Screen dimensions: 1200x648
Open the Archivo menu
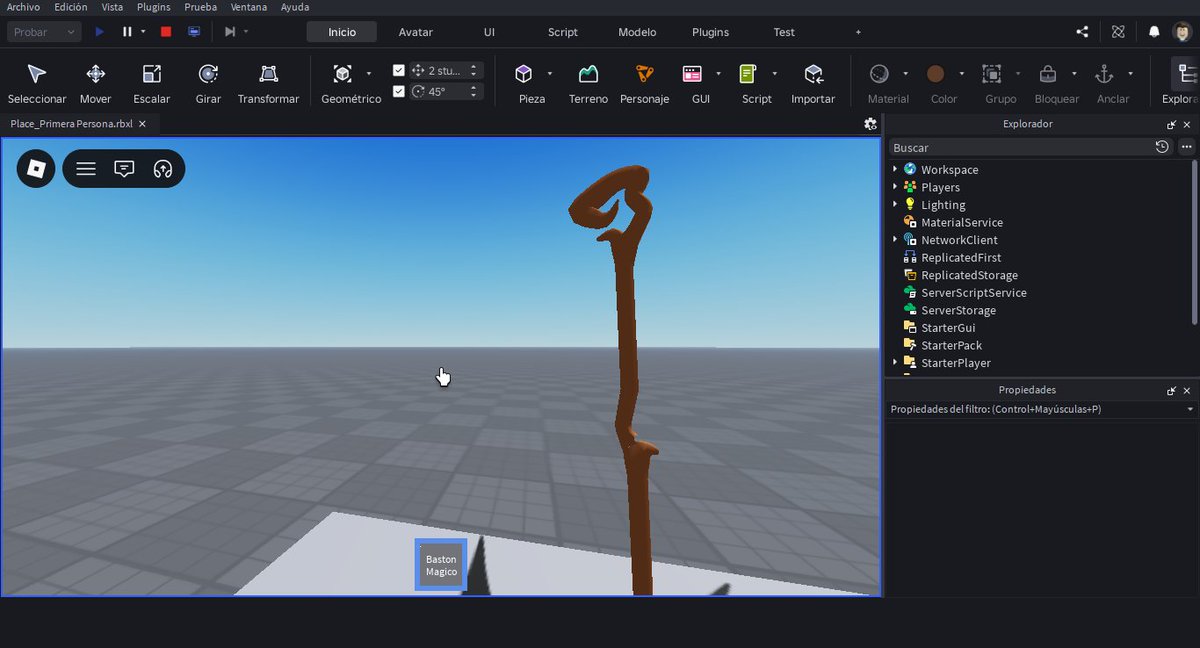pyautogui.click(x=23, y=7)
